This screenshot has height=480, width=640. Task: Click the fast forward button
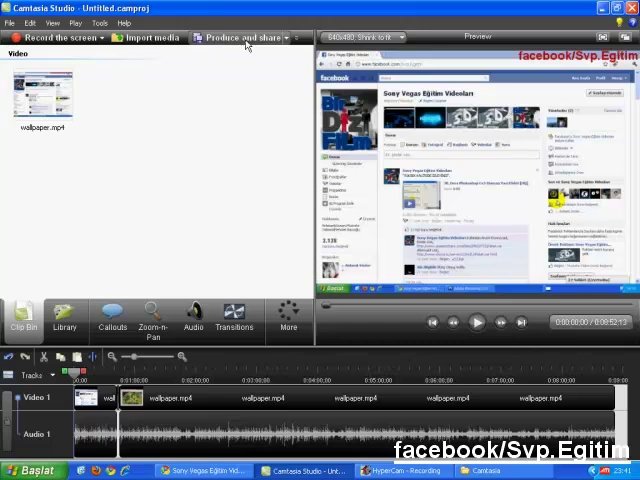tap(501, 322)
